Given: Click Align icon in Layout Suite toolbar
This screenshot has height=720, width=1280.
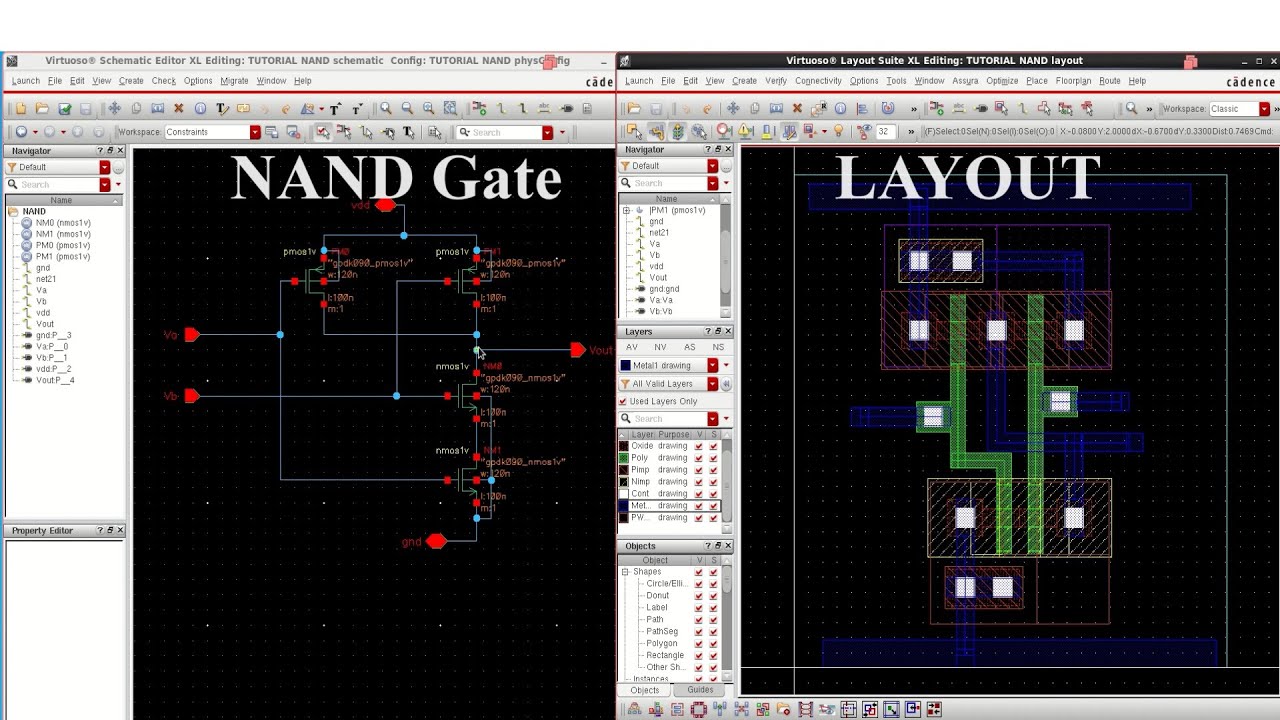Looking at the screenshot, I should point(862,108).
